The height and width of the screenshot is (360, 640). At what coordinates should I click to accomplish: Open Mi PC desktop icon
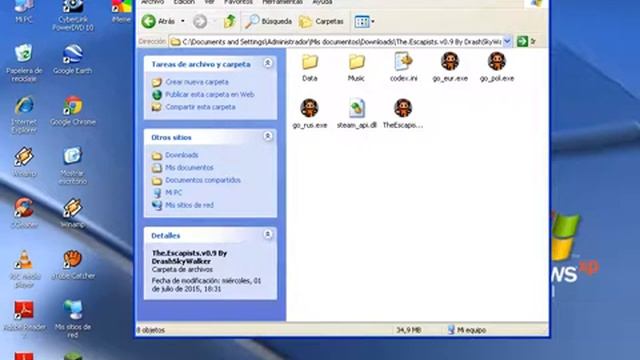click(x=24, y=11)
